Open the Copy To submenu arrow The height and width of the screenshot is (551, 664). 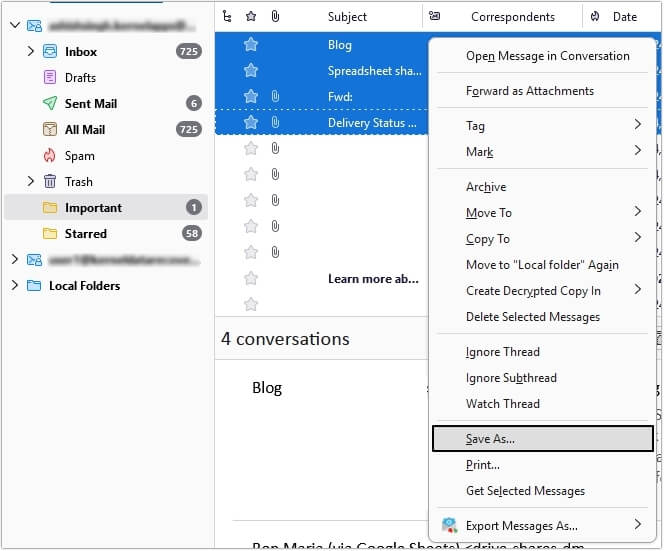pyautogui.click(x=638, y=237)
